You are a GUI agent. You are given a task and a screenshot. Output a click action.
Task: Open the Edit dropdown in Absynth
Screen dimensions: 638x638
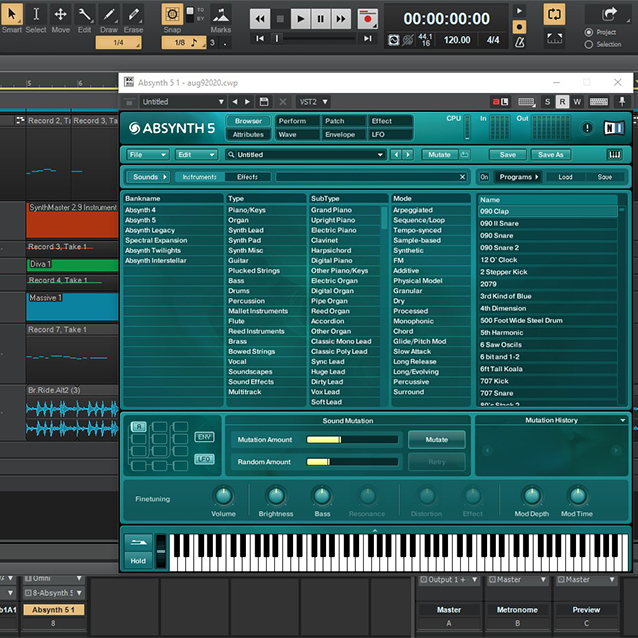click(196, 155)
